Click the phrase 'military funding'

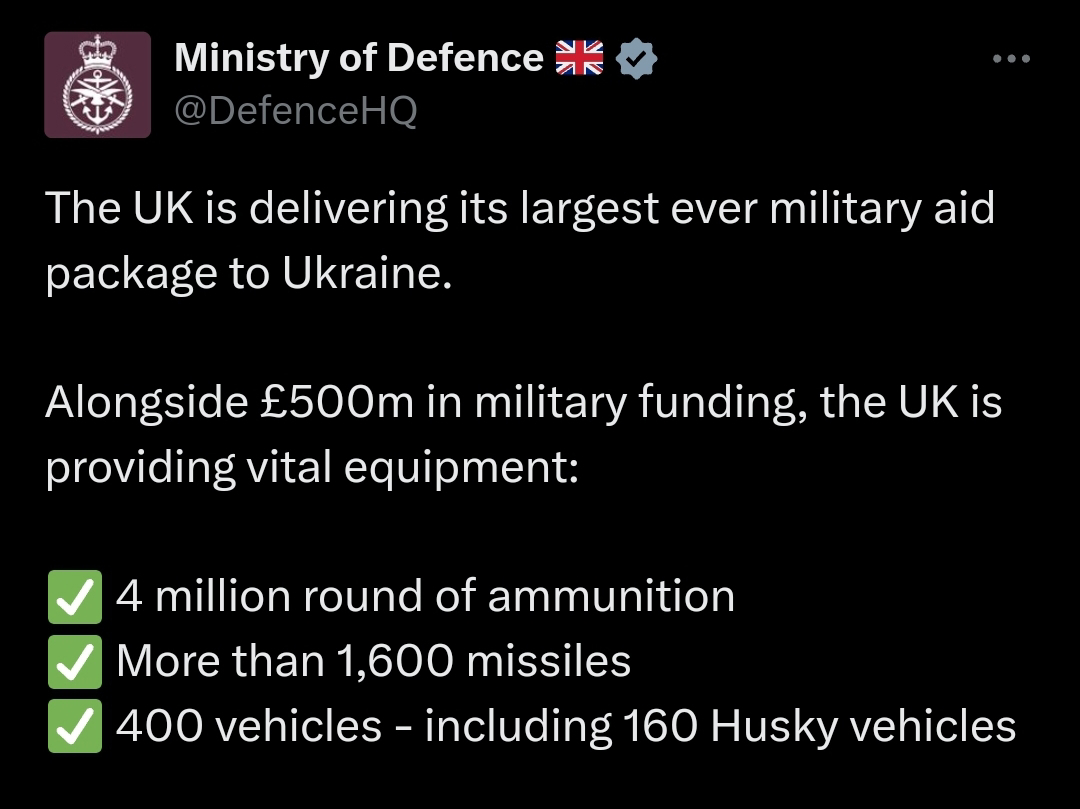640,403
